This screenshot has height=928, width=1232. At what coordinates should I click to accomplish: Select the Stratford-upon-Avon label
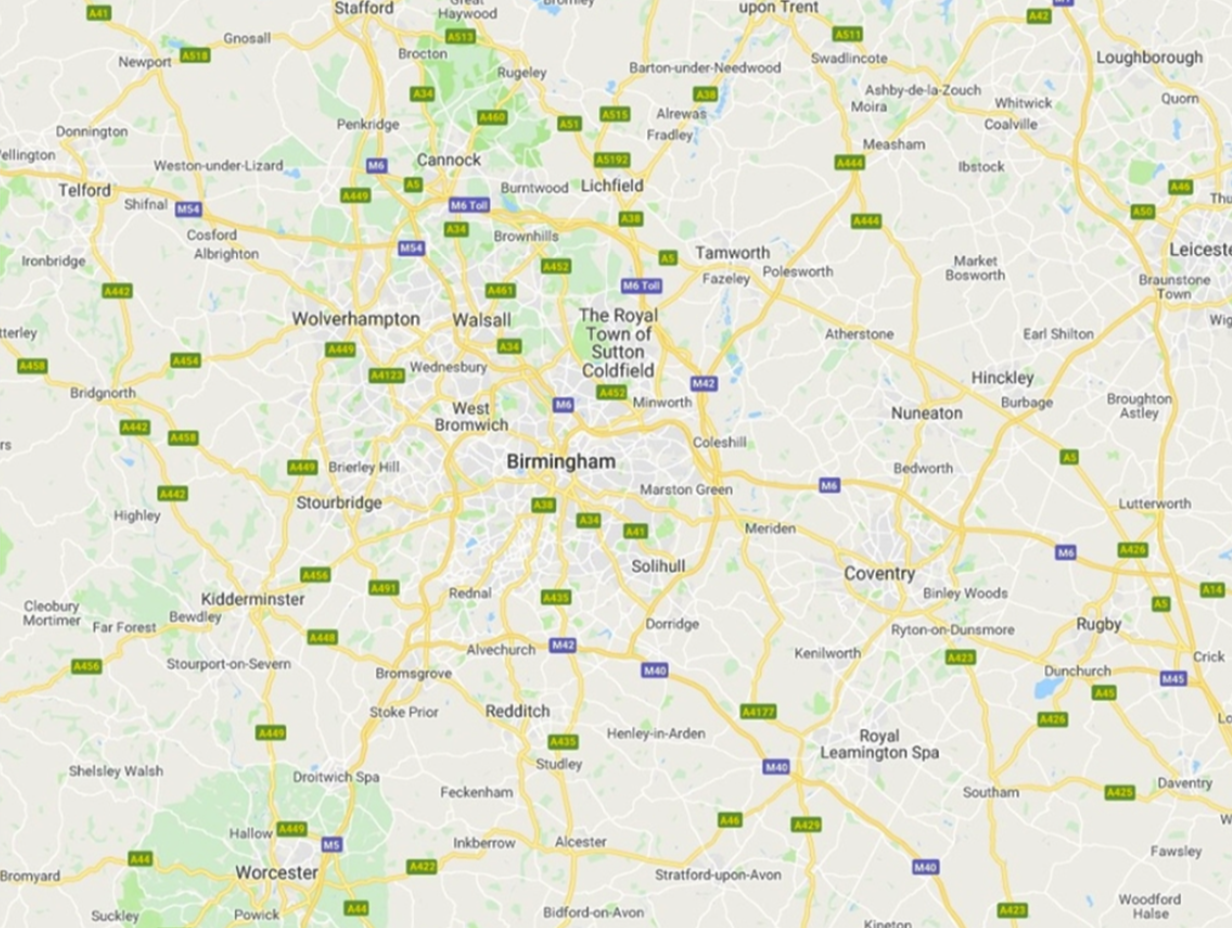click(718, 875)
